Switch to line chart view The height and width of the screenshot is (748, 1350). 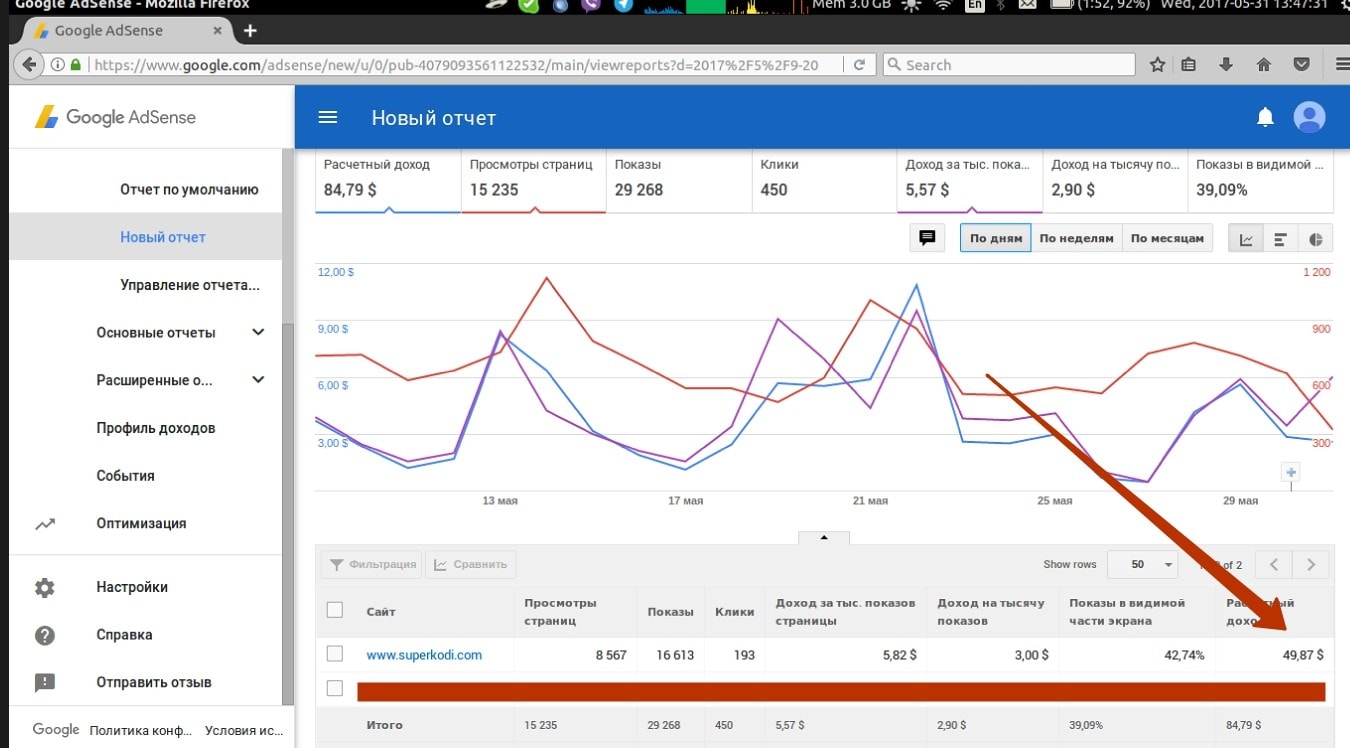pyautogui.click(x=1246, y=239)
